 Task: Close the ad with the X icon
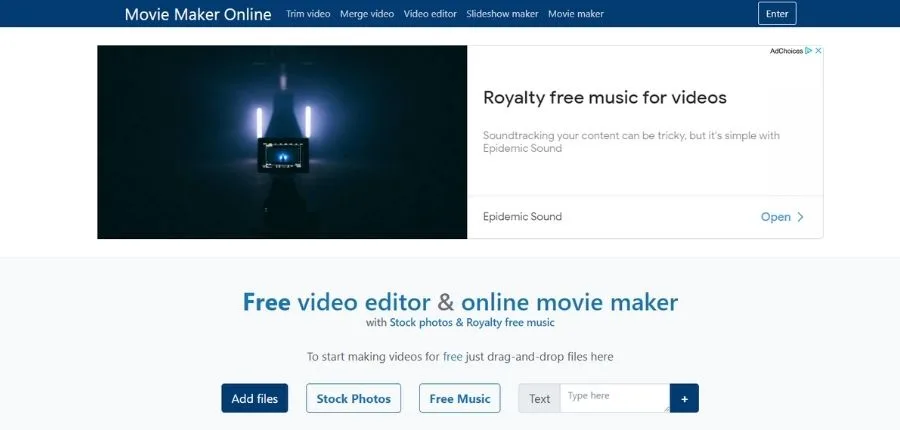pos(818,51)
